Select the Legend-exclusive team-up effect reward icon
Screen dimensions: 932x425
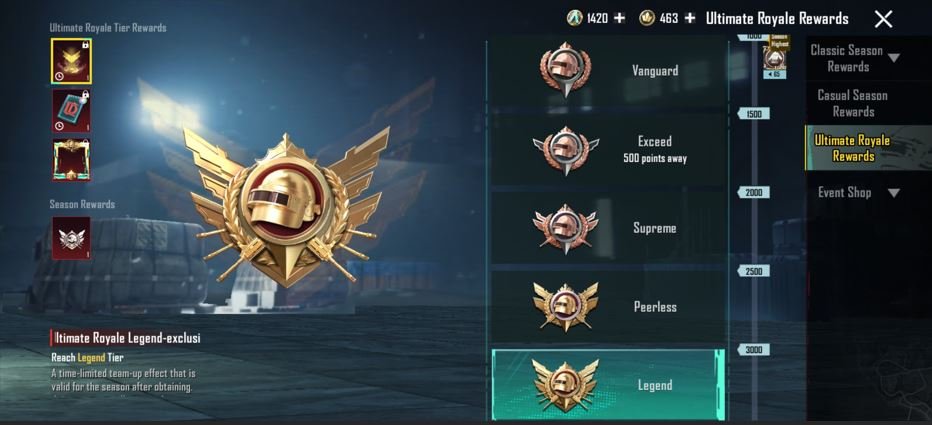click(71, 61)
